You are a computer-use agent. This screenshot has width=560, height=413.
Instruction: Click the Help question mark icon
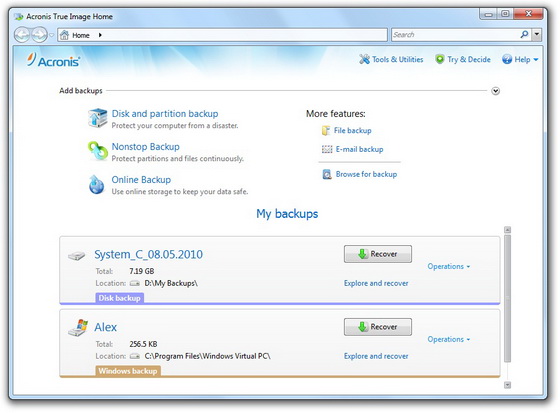tap(507, 59)
